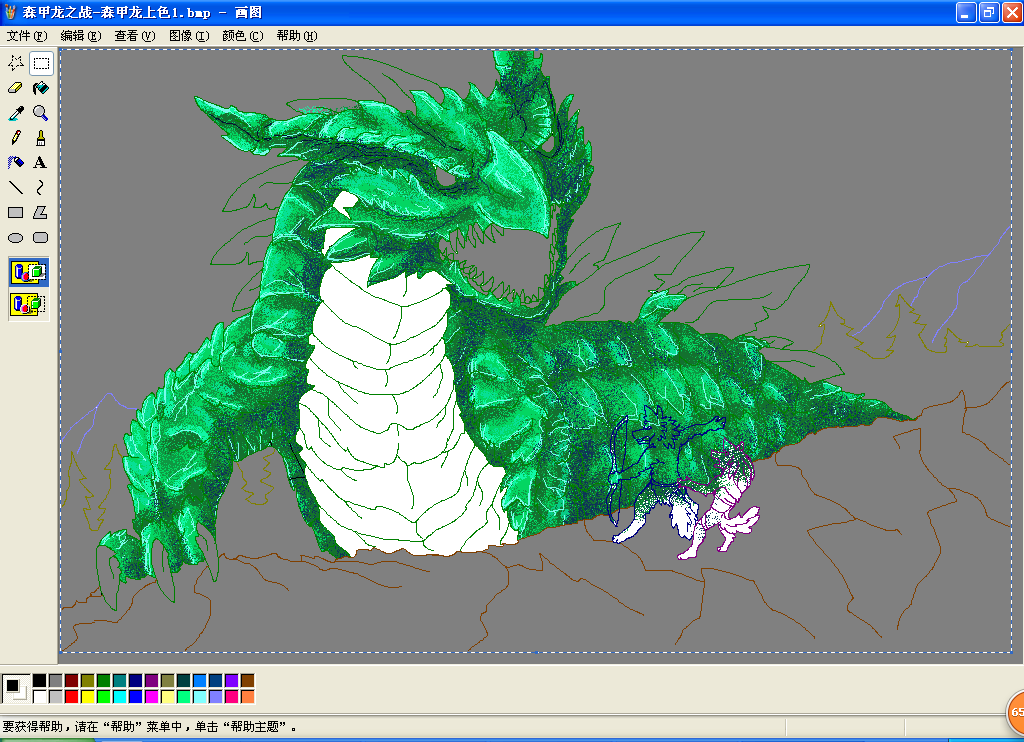Click the foreground/background color indicator box
Viewport: 1024px width, 742px height.
click(16, 688)
